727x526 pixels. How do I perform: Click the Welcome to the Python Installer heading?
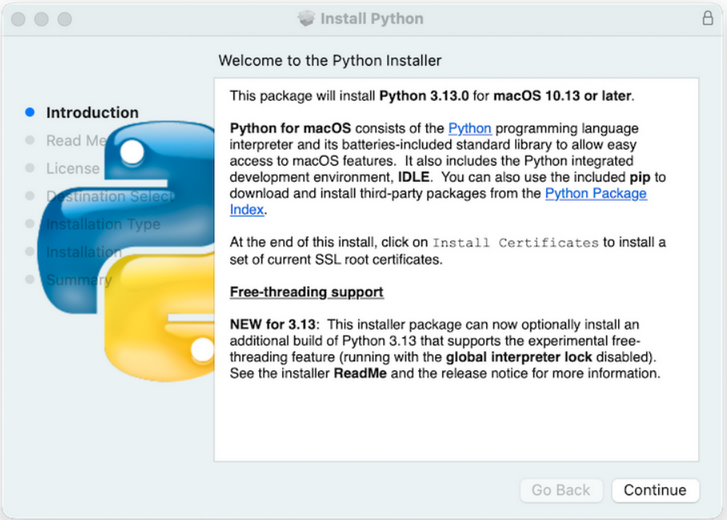(x=330, y=60)
